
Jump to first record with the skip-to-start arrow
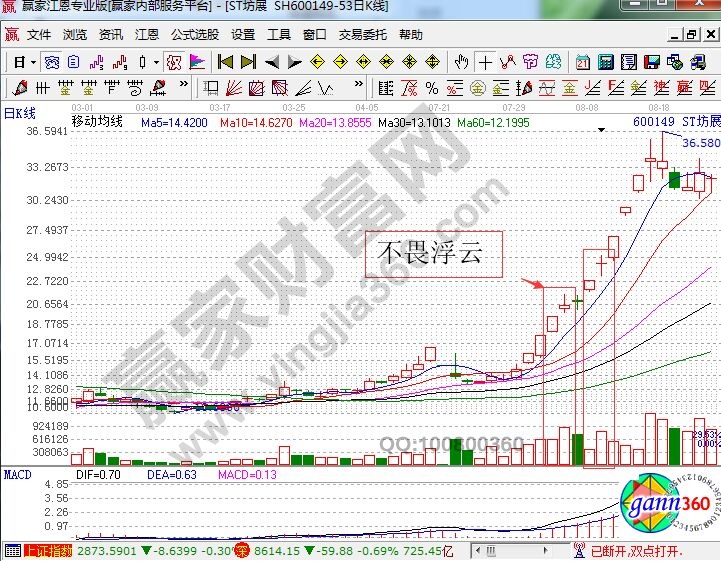(x=225, y=62)
